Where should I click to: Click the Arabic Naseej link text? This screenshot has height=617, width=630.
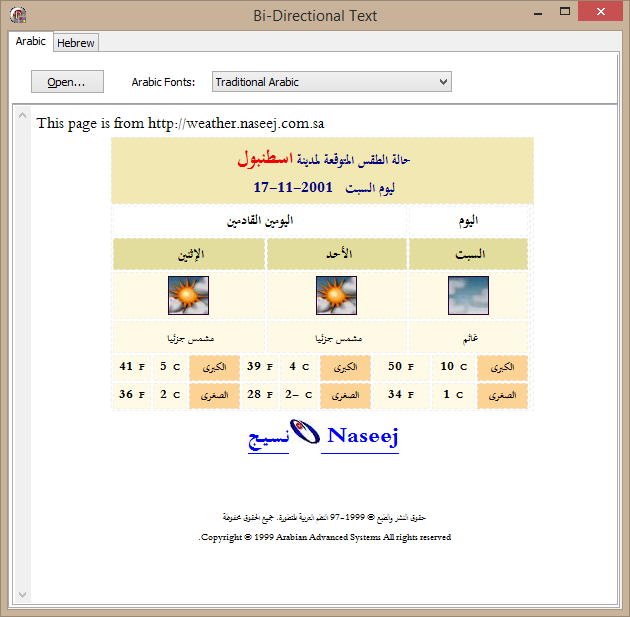[268, 438]
